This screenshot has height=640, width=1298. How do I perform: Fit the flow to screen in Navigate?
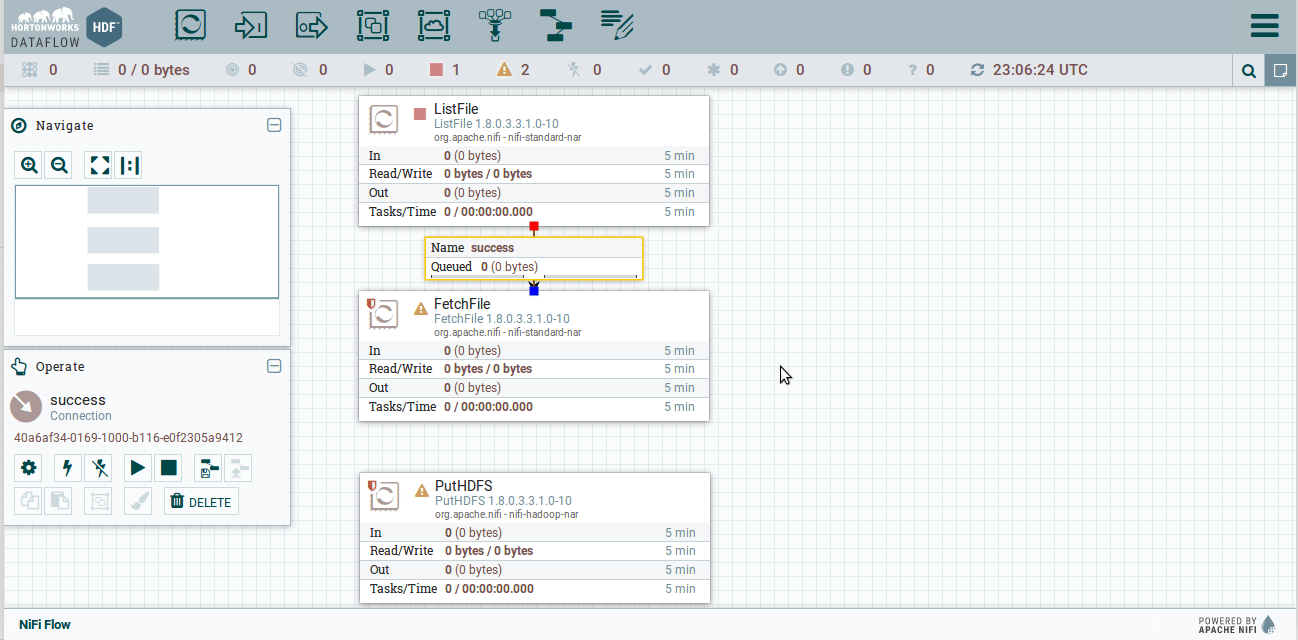[99, 166]
